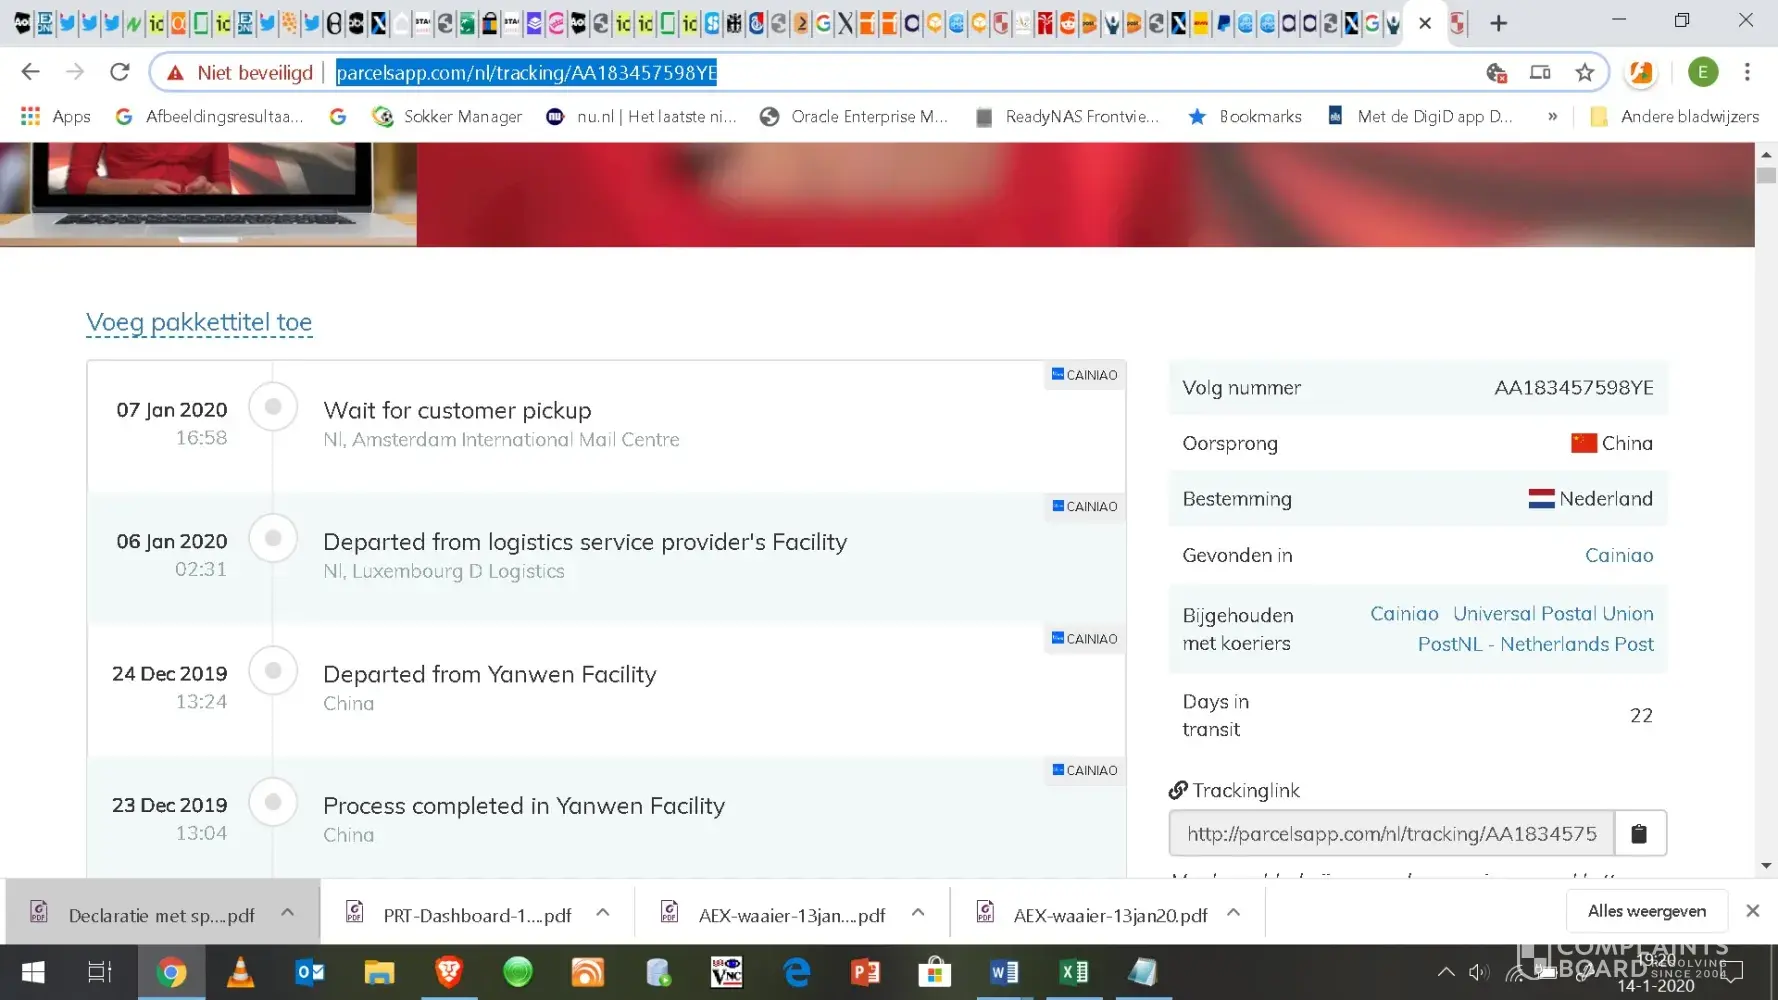Open PowerPoint from the taskbar
Viewport: 1778px width, 1000px height.
[x=866, y=972]
